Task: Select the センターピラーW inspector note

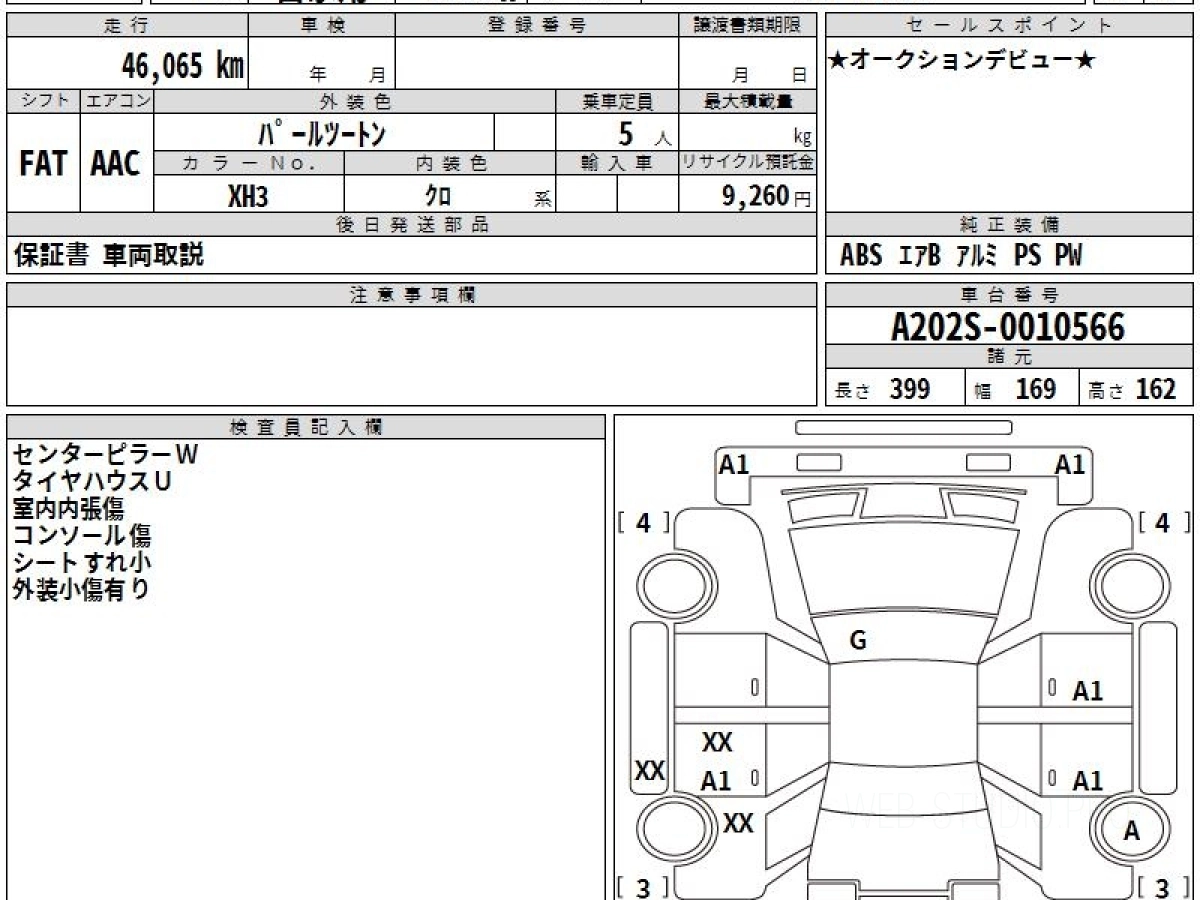Action: tap(105, 454)
